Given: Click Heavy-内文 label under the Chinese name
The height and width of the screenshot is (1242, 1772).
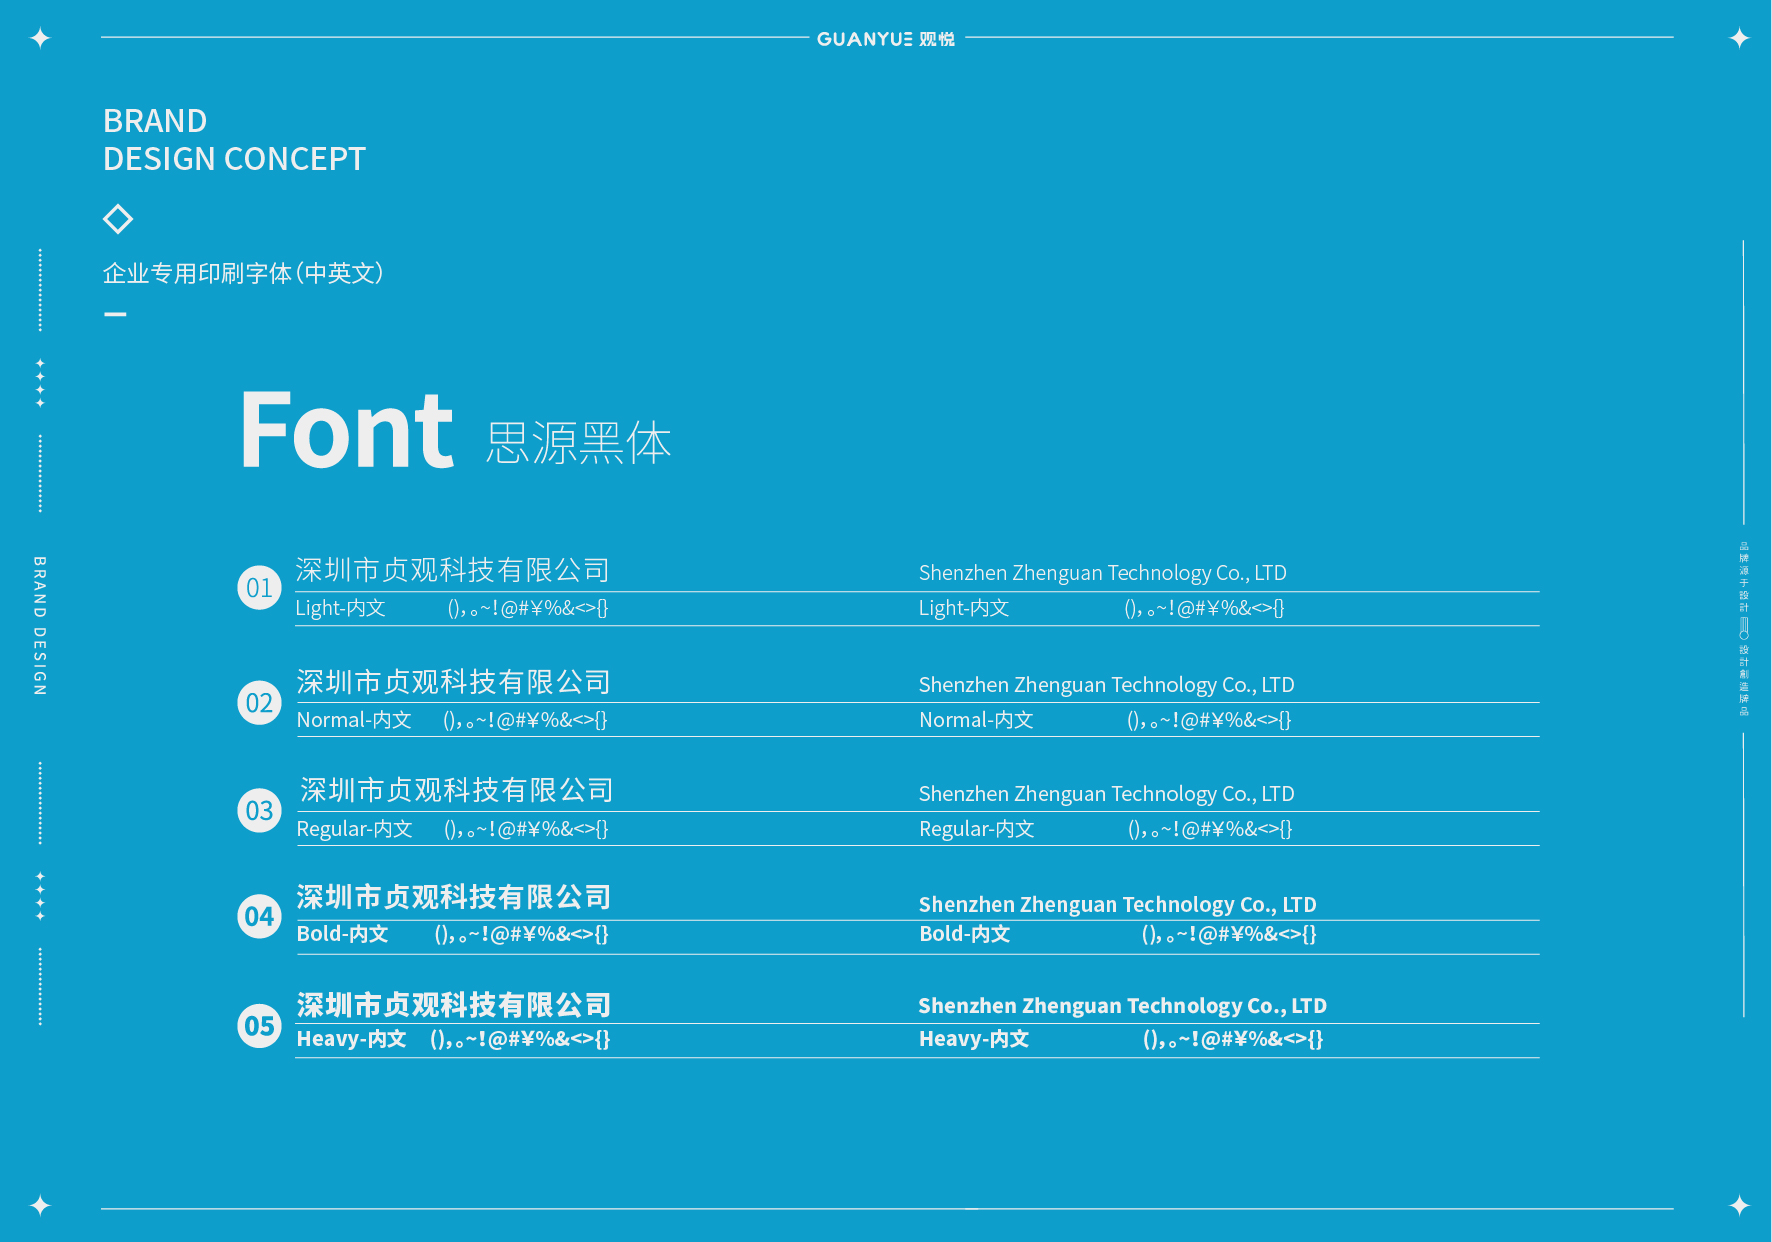Looking at the screenshot, I should [x=351, y=1039].
